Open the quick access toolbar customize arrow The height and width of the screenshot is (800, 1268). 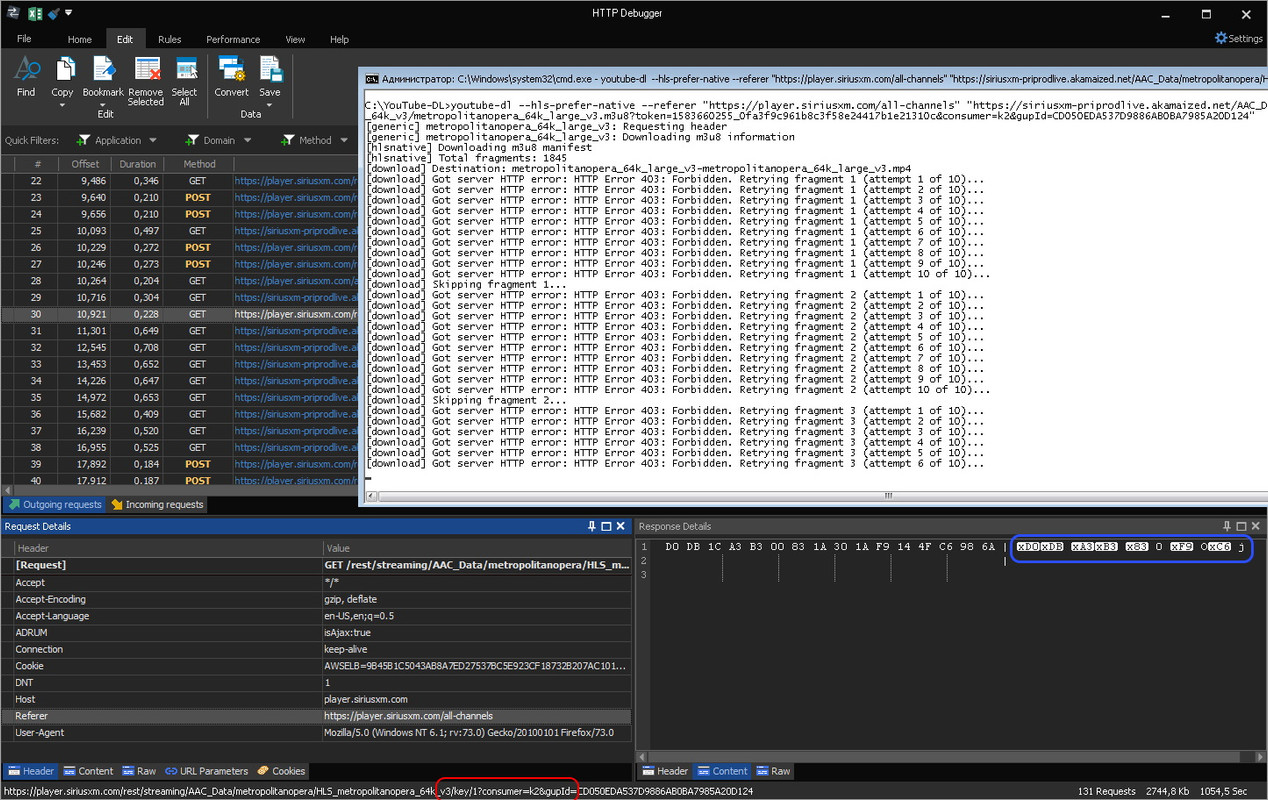(69, 14)
